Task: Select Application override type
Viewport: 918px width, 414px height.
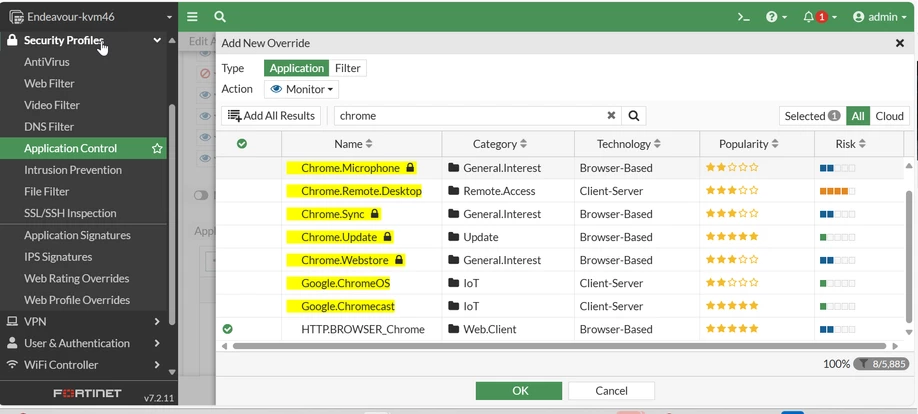Action: [x=296, y=68]
